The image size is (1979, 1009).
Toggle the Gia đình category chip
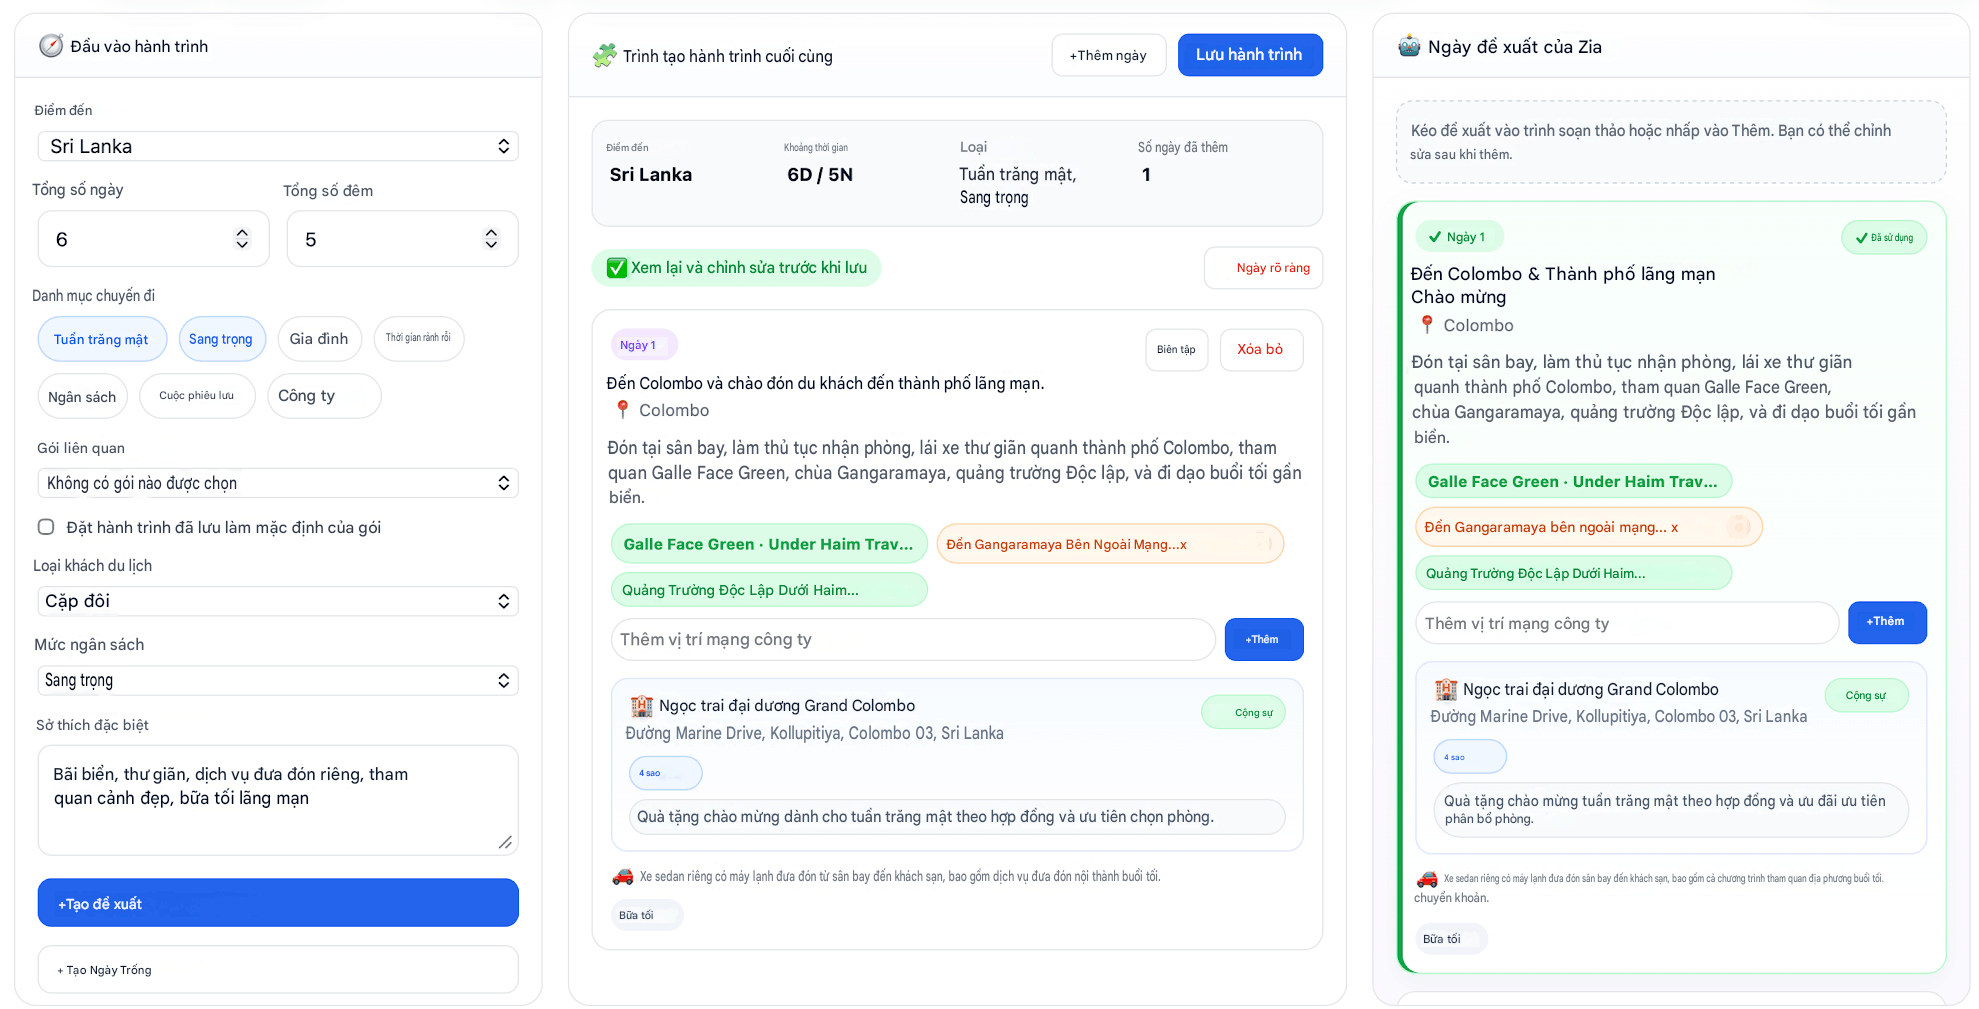[319, 339]
